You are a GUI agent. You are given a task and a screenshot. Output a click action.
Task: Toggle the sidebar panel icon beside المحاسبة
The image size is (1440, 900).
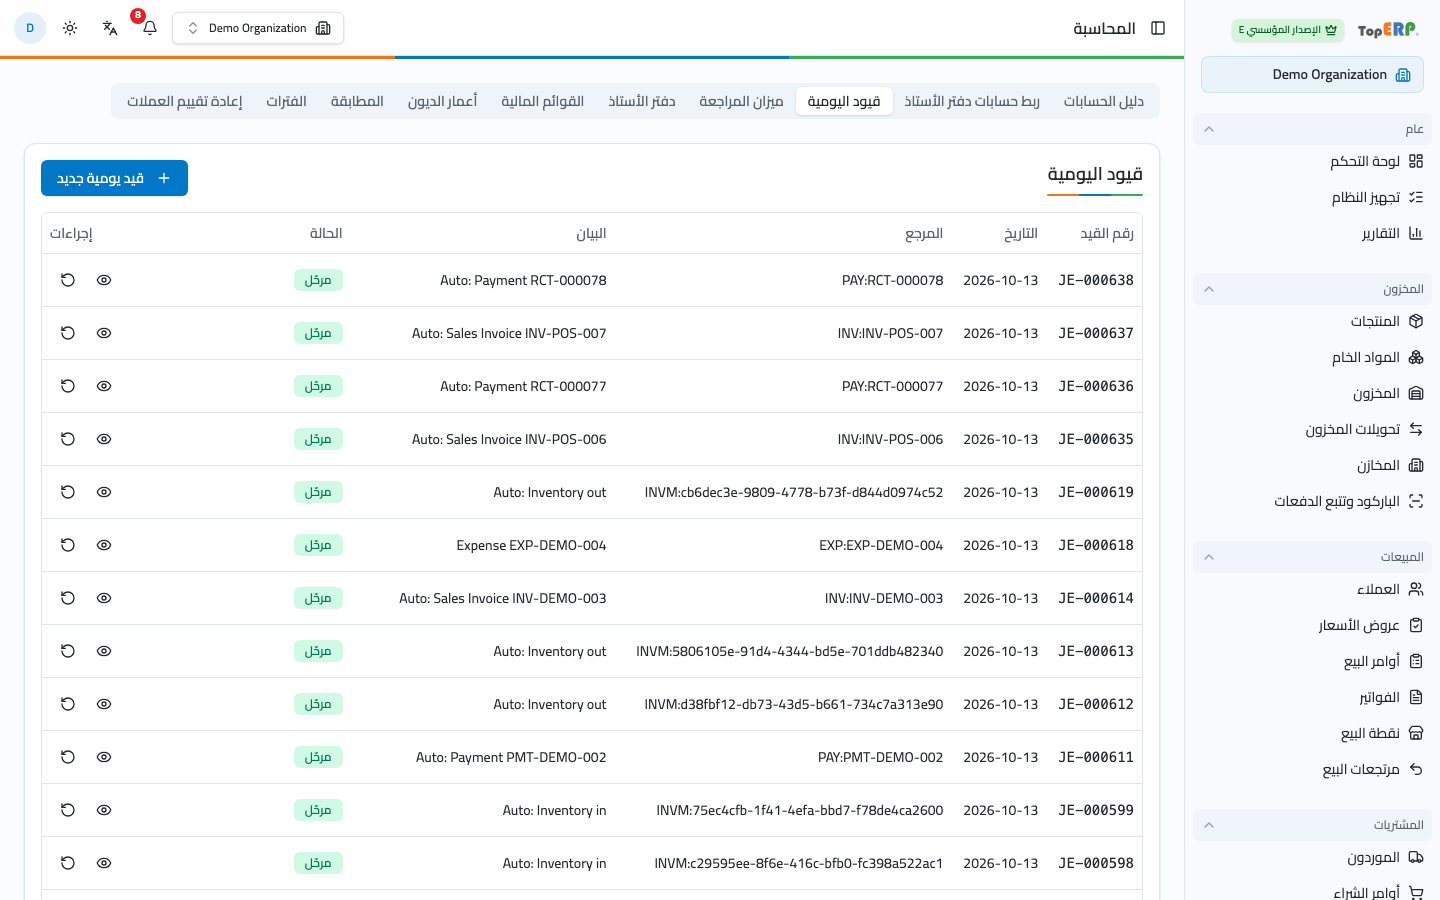(1158, 28)
